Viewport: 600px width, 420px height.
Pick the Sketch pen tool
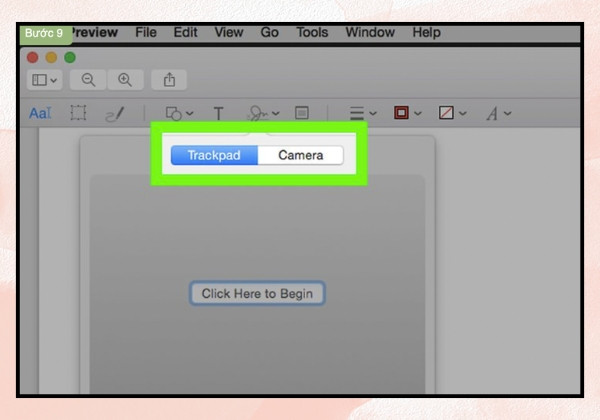coord(114,114)
